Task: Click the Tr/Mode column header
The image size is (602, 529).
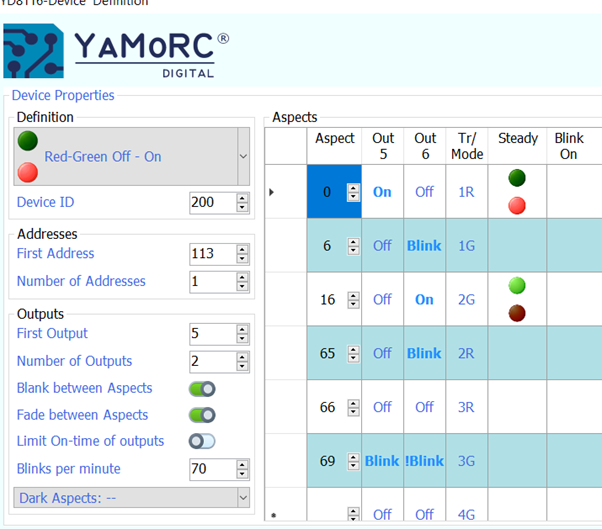Action: coord(467,146)
